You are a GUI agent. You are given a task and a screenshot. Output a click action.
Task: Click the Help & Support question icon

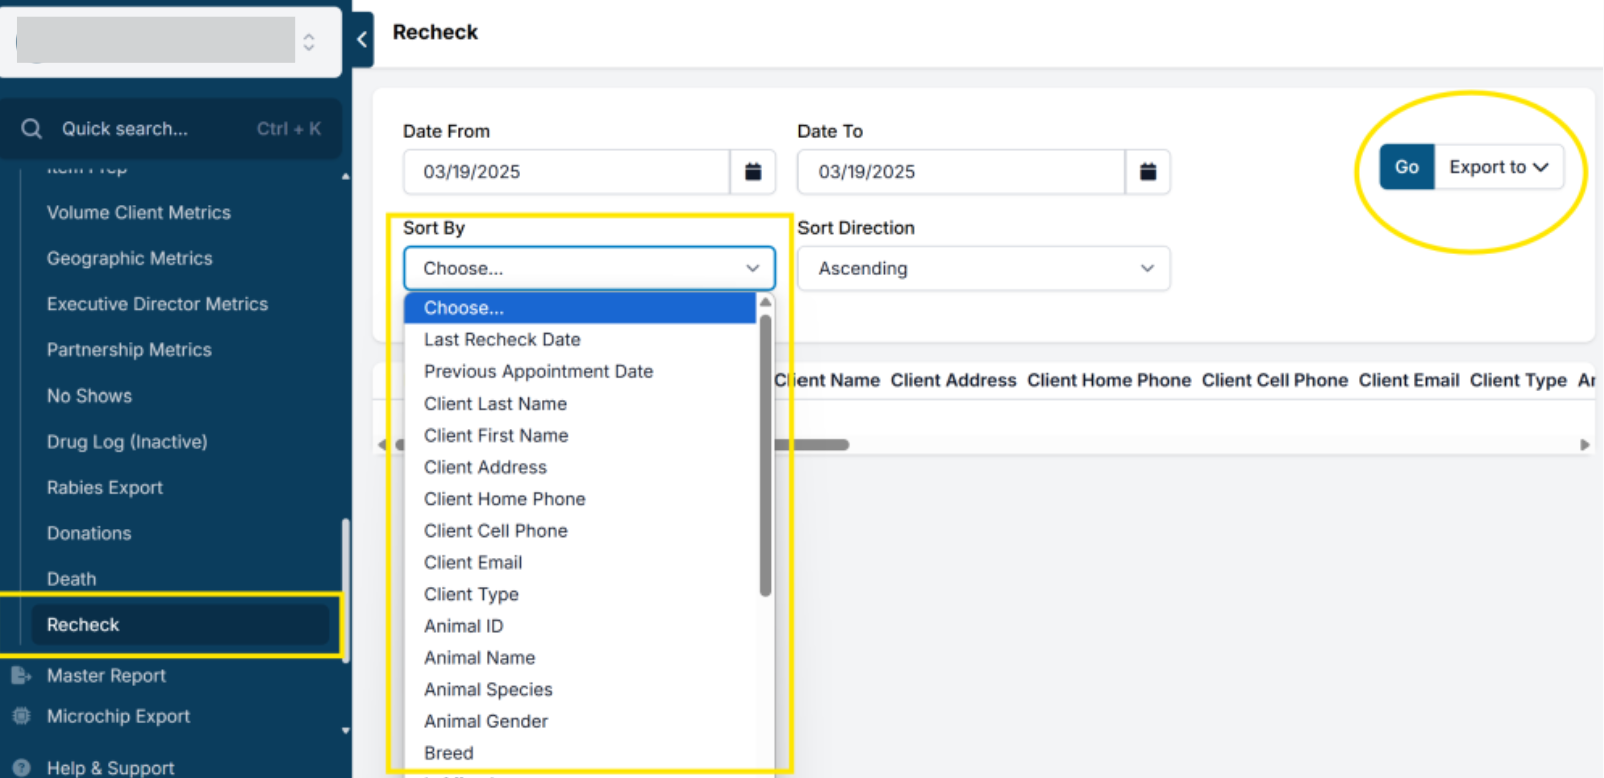point(21,767)
